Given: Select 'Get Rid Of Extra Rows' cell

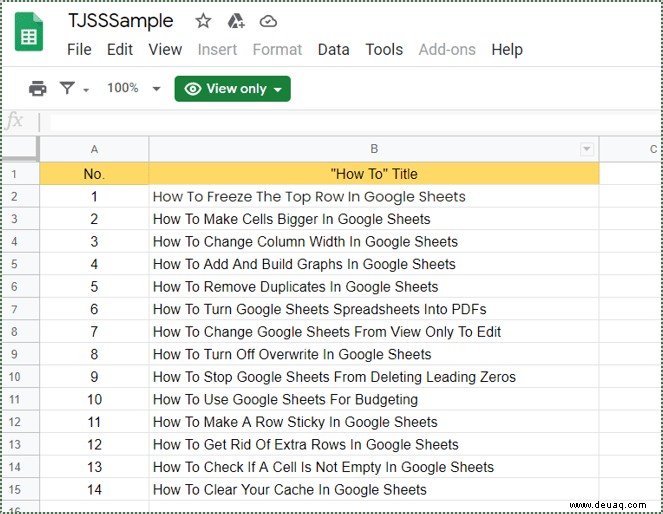Looking at the screenshot, I should (374, 444).
